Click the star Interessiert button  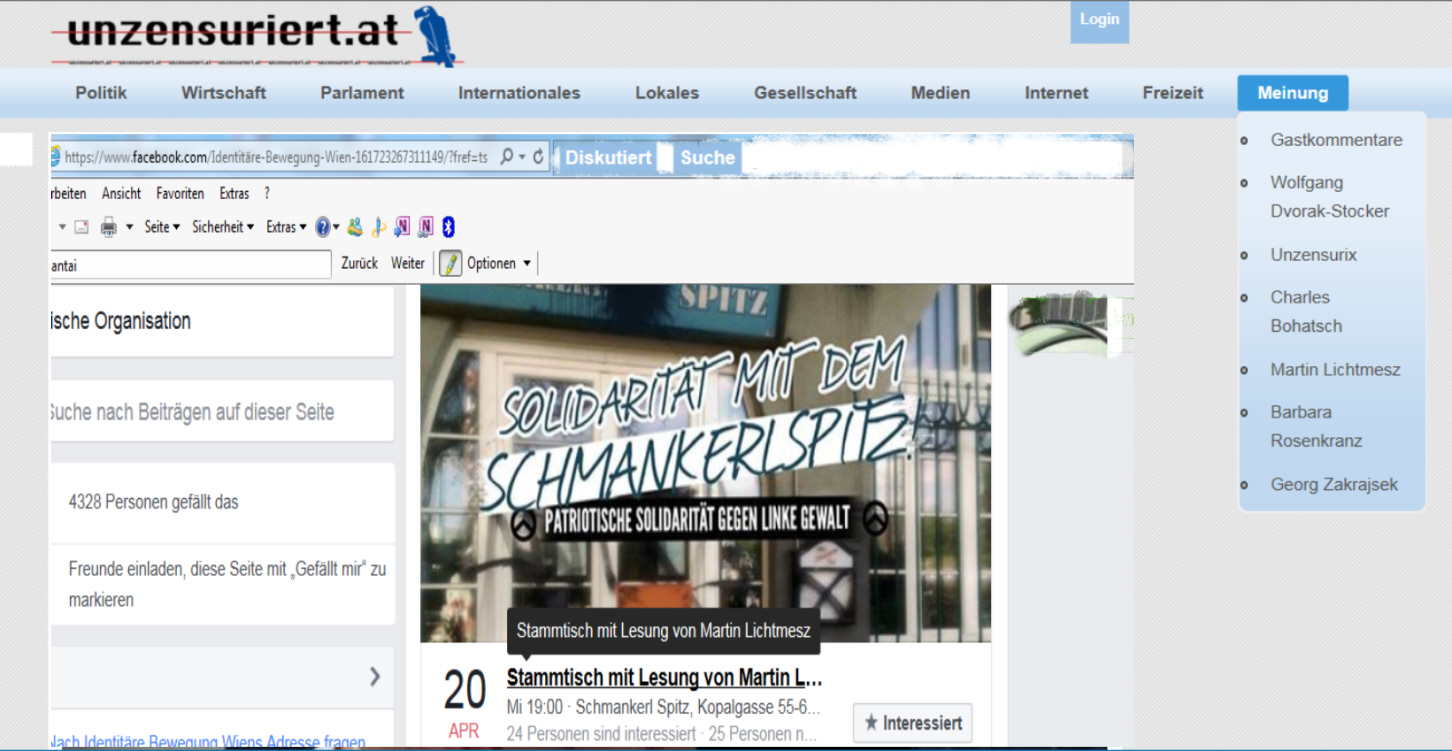(912, 722)
